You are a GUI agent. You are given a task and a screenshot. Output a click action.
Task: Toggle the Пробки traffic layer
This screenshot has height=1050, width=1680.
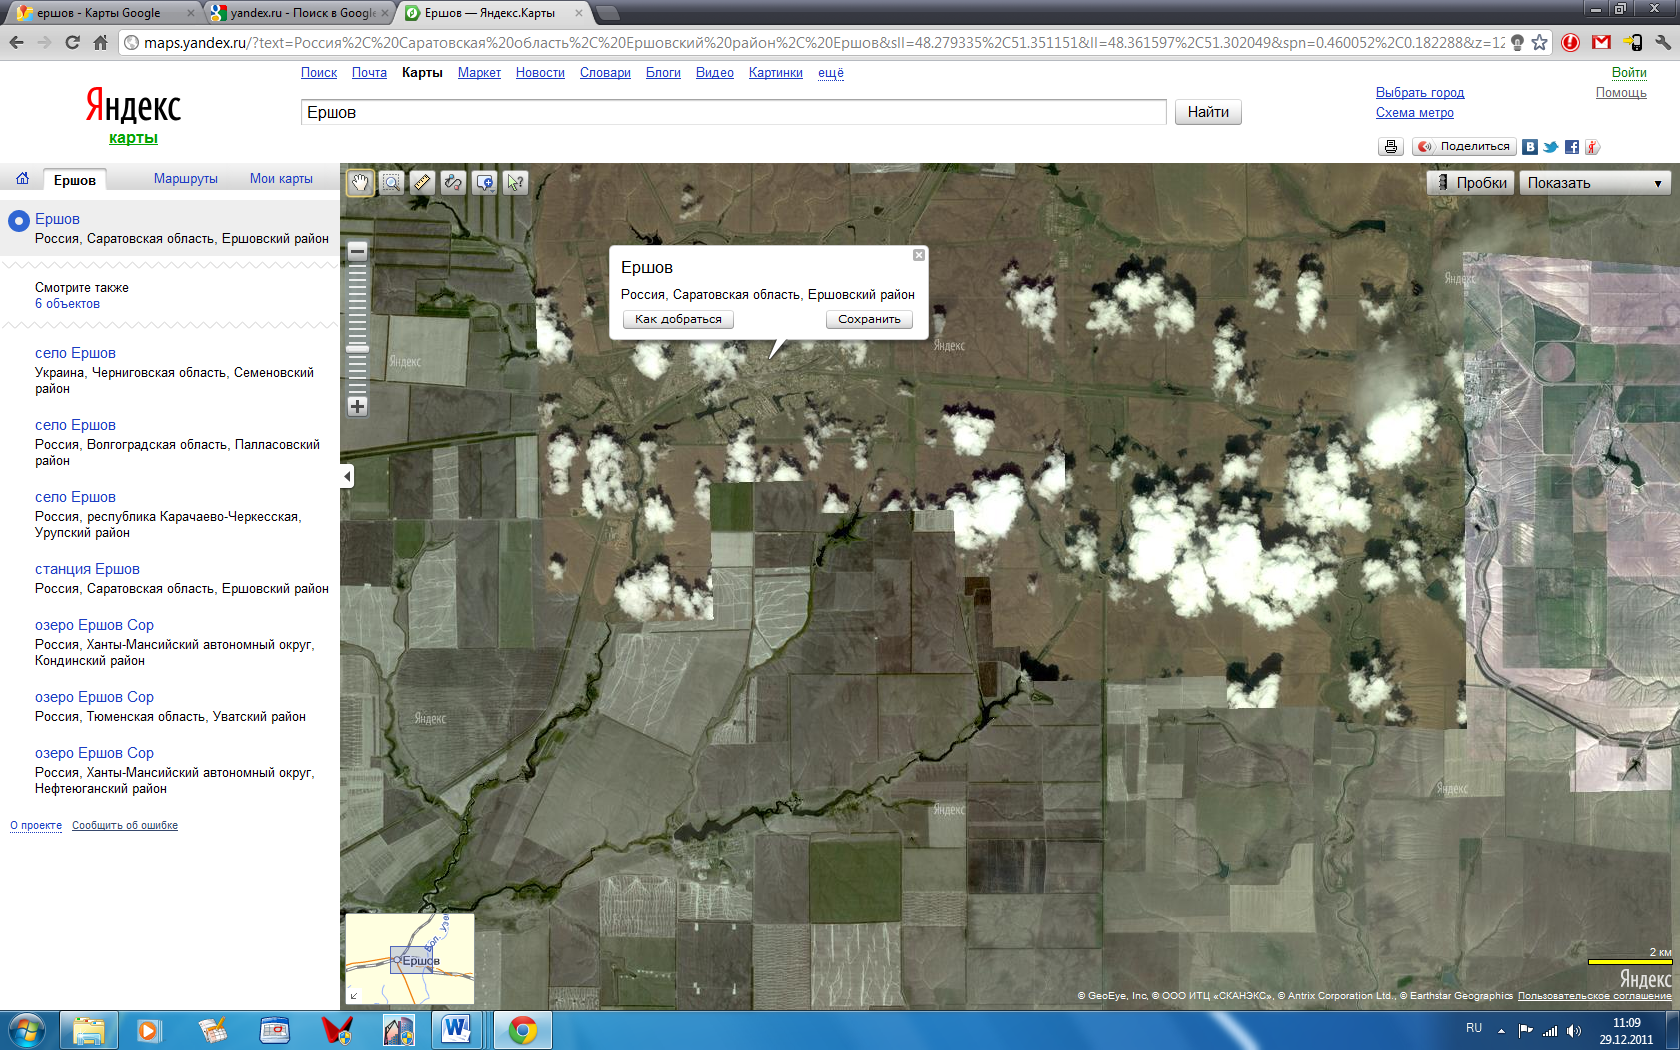1472,183
